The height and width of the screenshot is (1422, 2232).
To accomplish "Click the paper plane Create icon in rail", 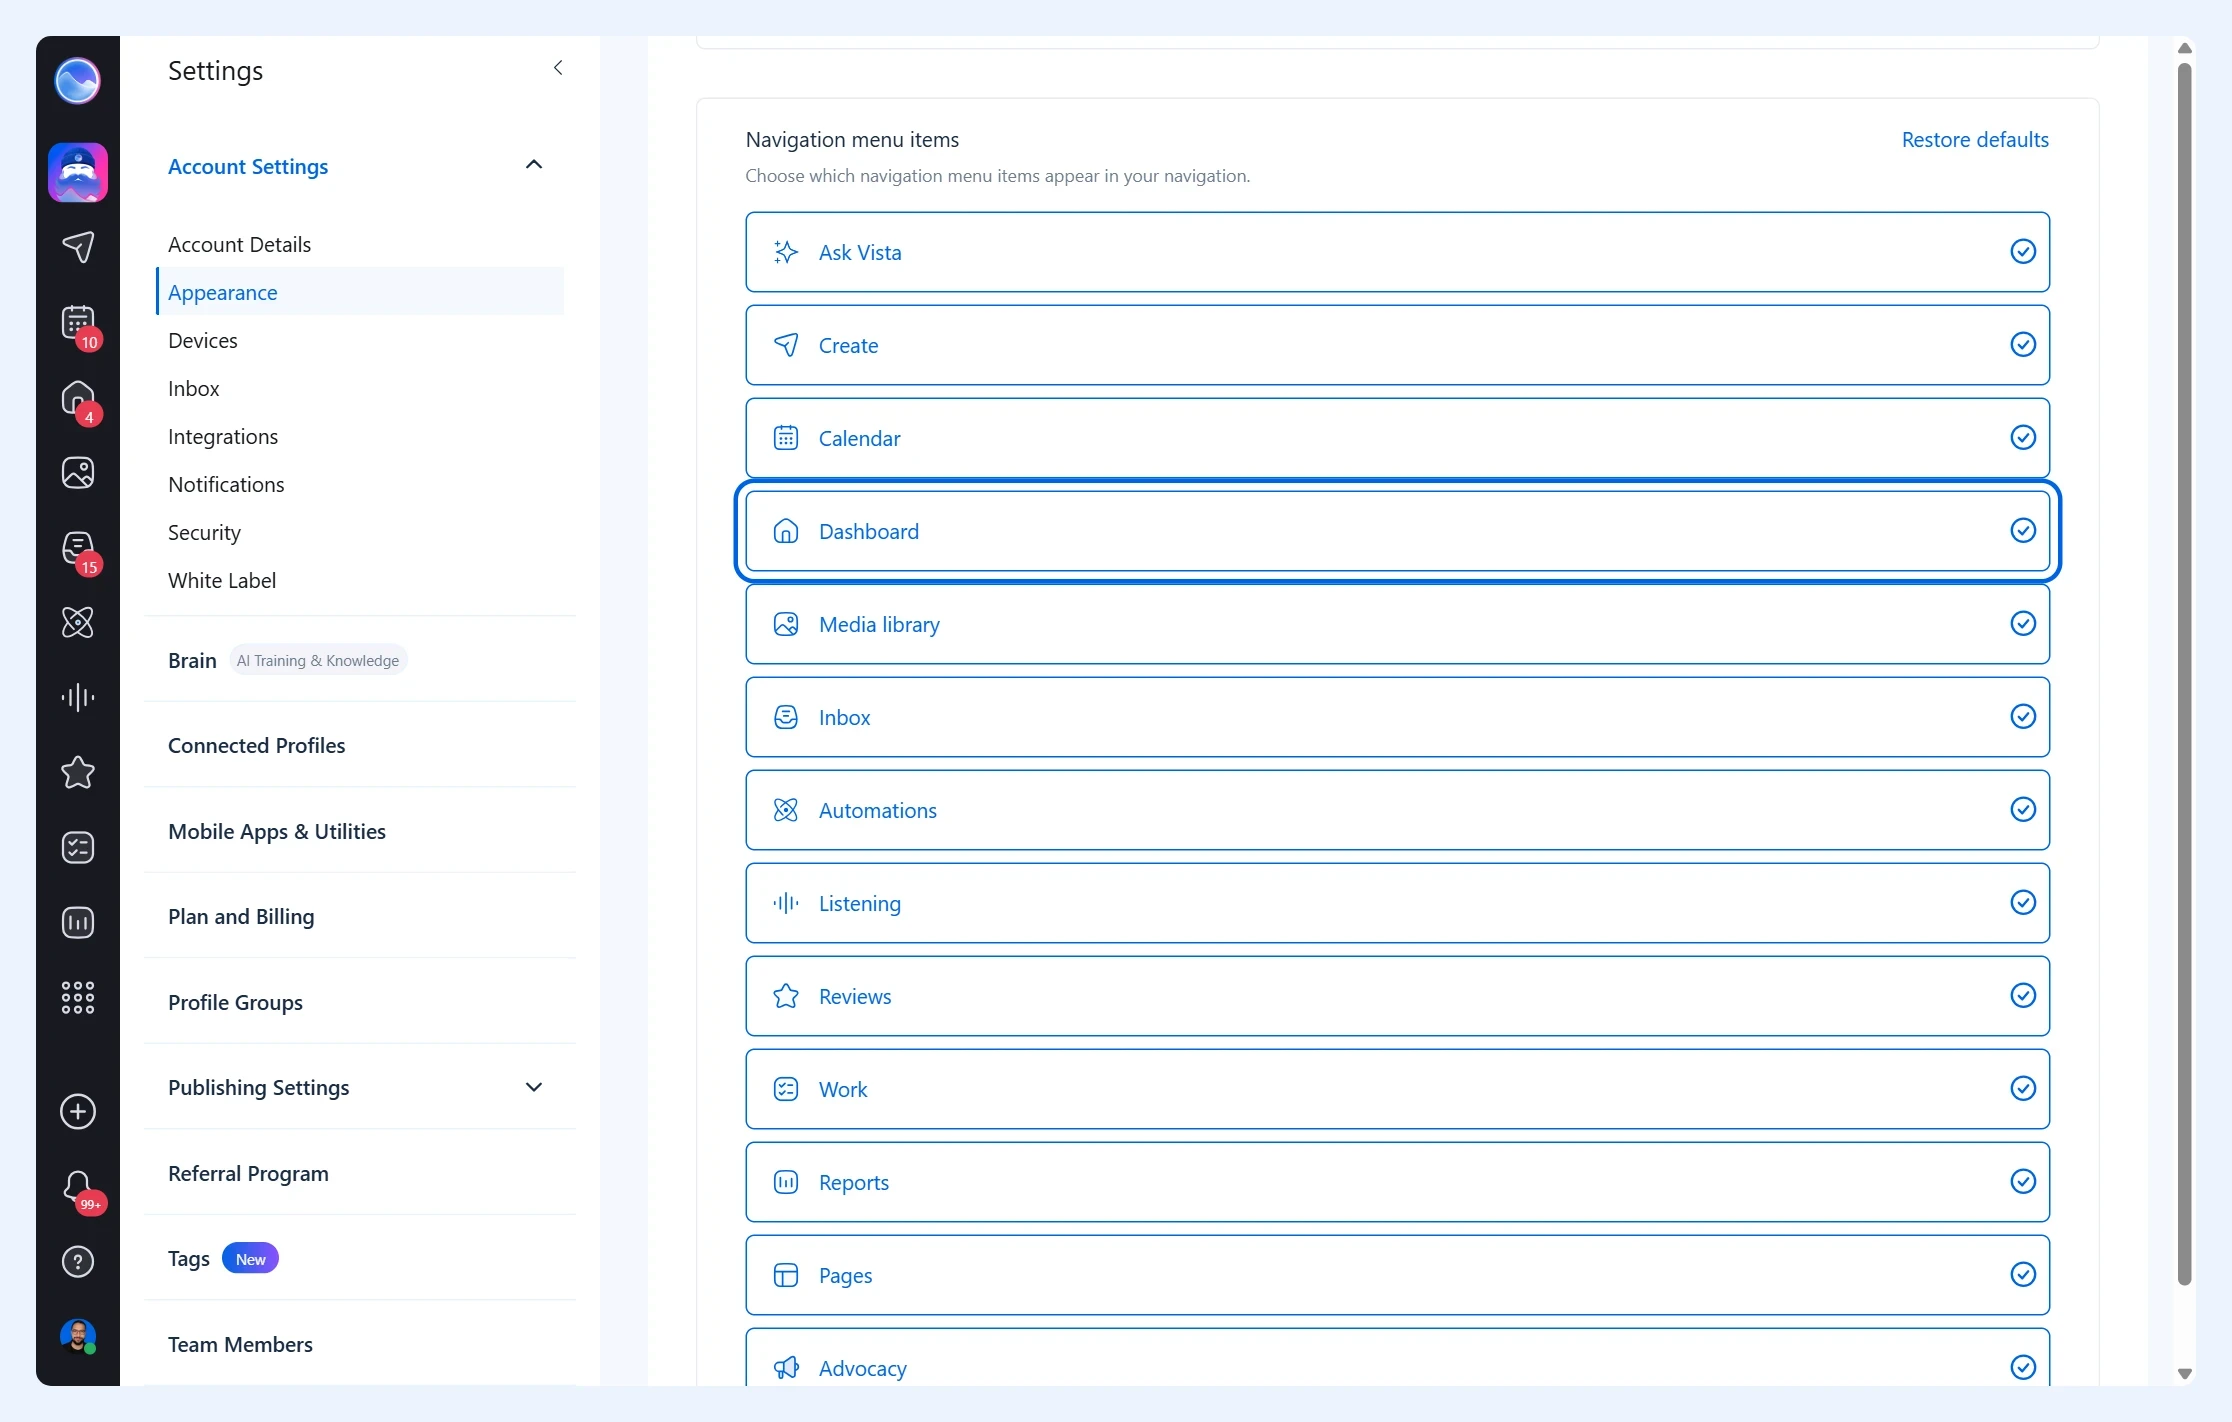I will pyautogui.click(x=78, y=247).
